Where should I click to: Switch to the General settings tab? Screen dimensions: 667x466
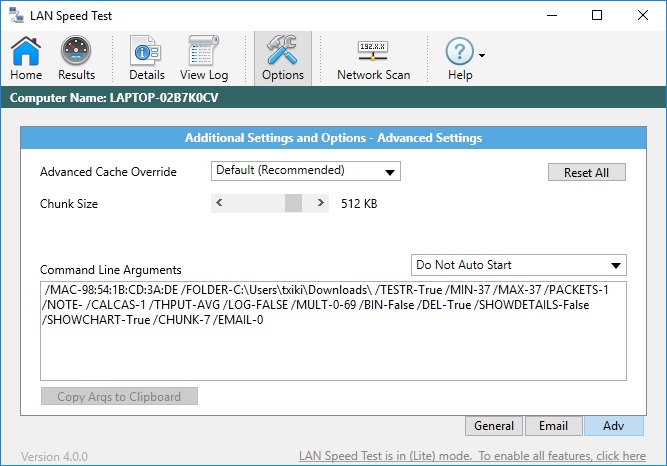coord(494,426)
